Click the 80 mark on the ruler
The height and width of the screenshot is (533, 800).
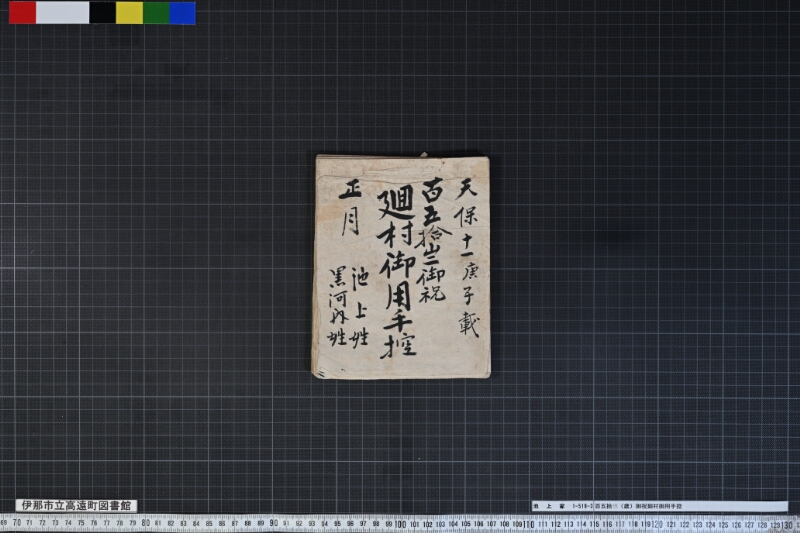pyautogui.click(x=145, y=523)
